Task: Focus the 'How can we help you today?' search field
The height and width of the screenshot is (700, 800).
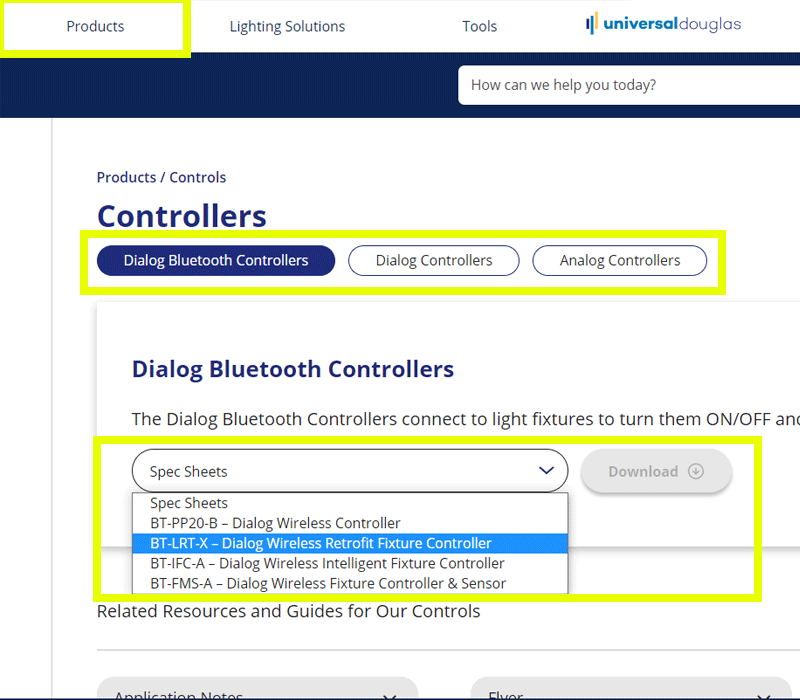Action: point(629,85)
